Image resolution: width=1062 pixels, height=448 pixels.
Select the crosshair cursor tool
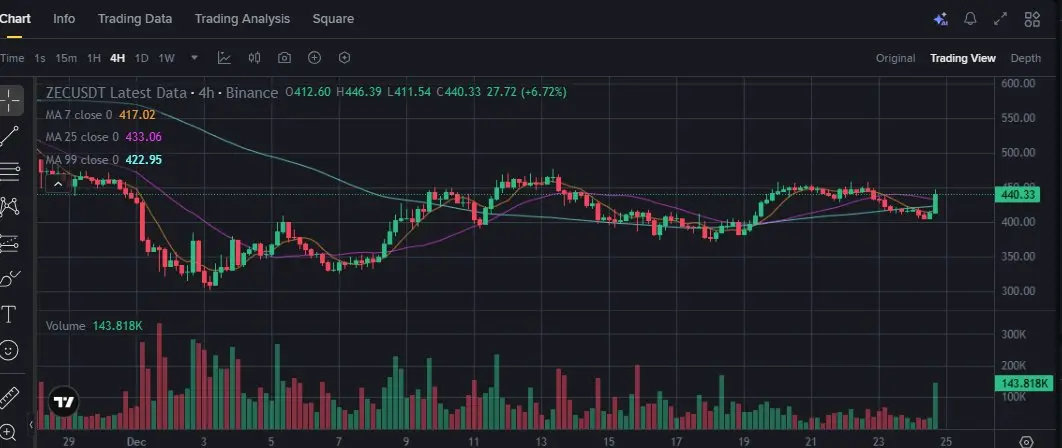click(x=10, y=99)
